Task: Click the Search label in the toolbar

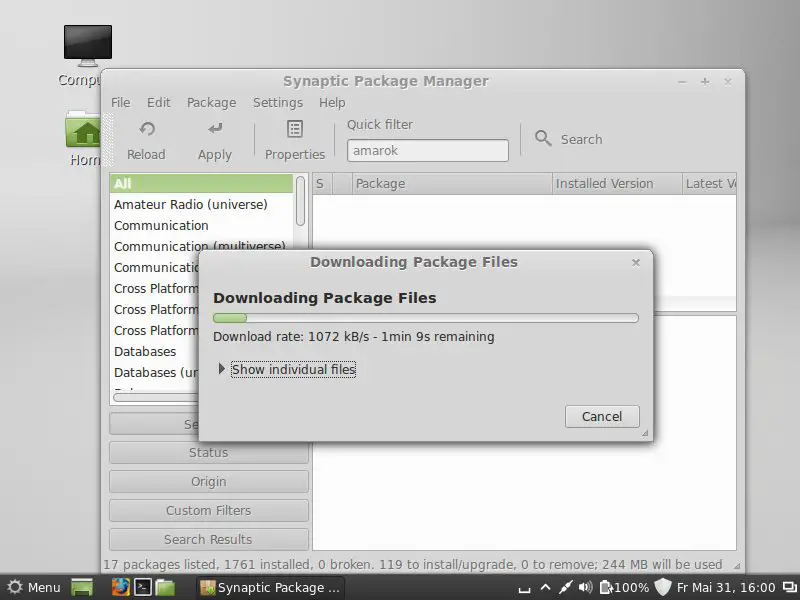Action: pyautogui.click(x=581, y=139)
